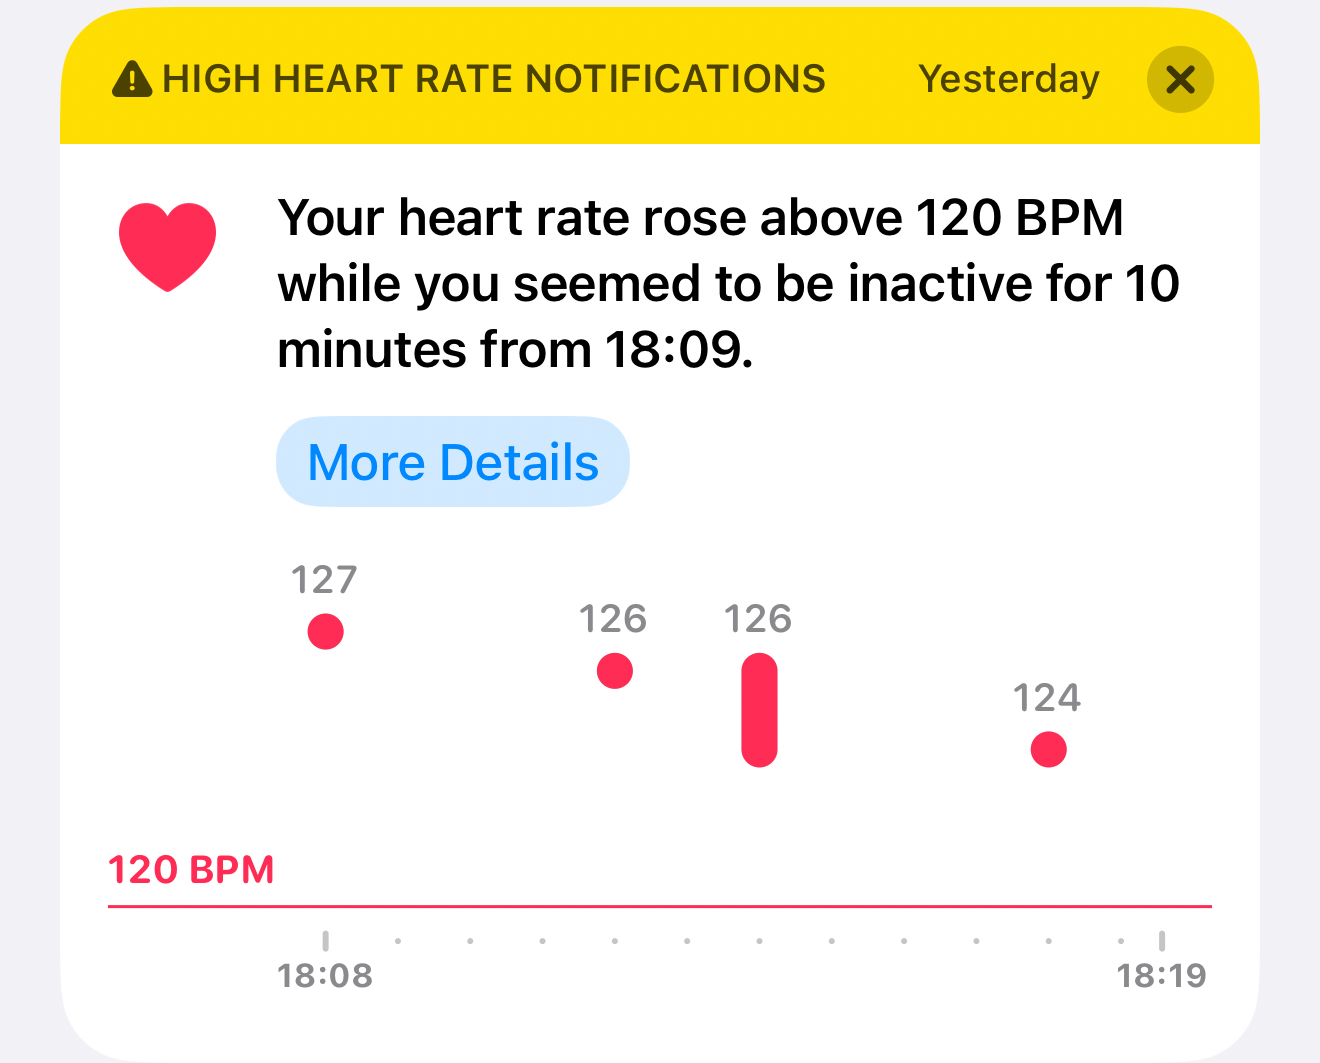Tap the 127 value label on the chart
This screenshot has width=1320, height=1063.
point(324,580)
